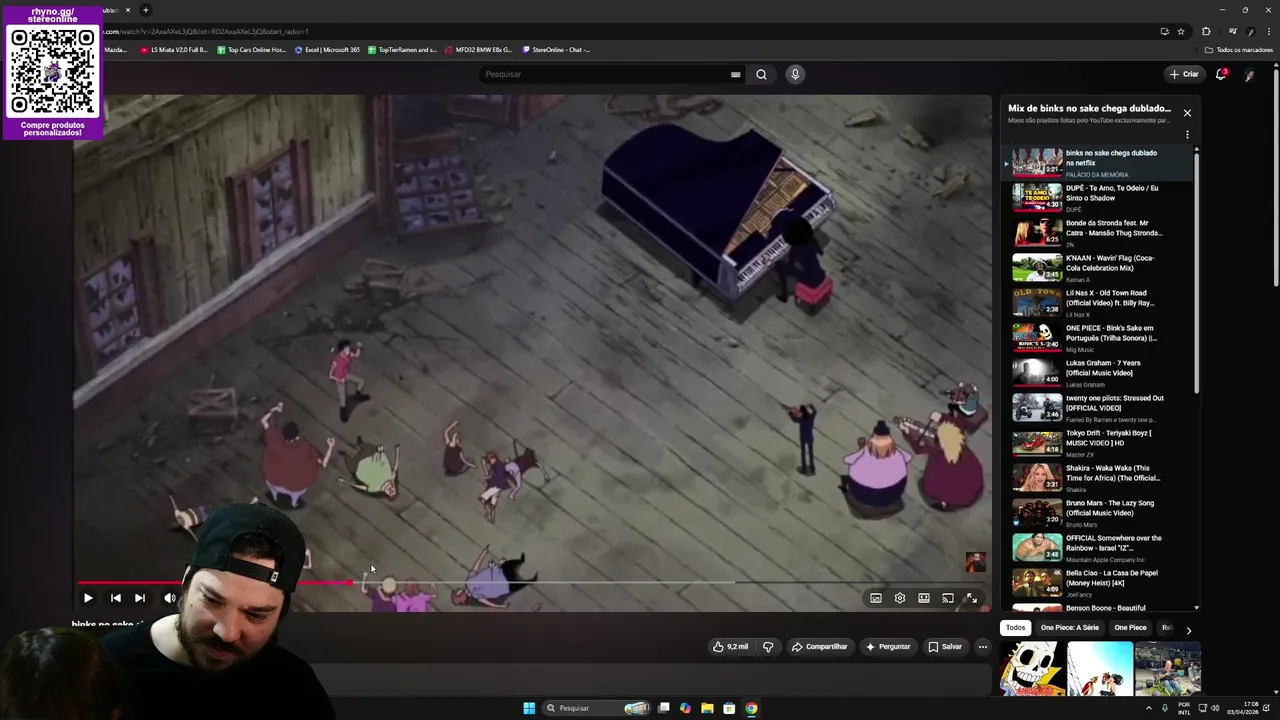Screen dimensions: 1280x720
Task: Play Somewhere over the Rainbow by Israel IZ
Action: pos(1098,547)
